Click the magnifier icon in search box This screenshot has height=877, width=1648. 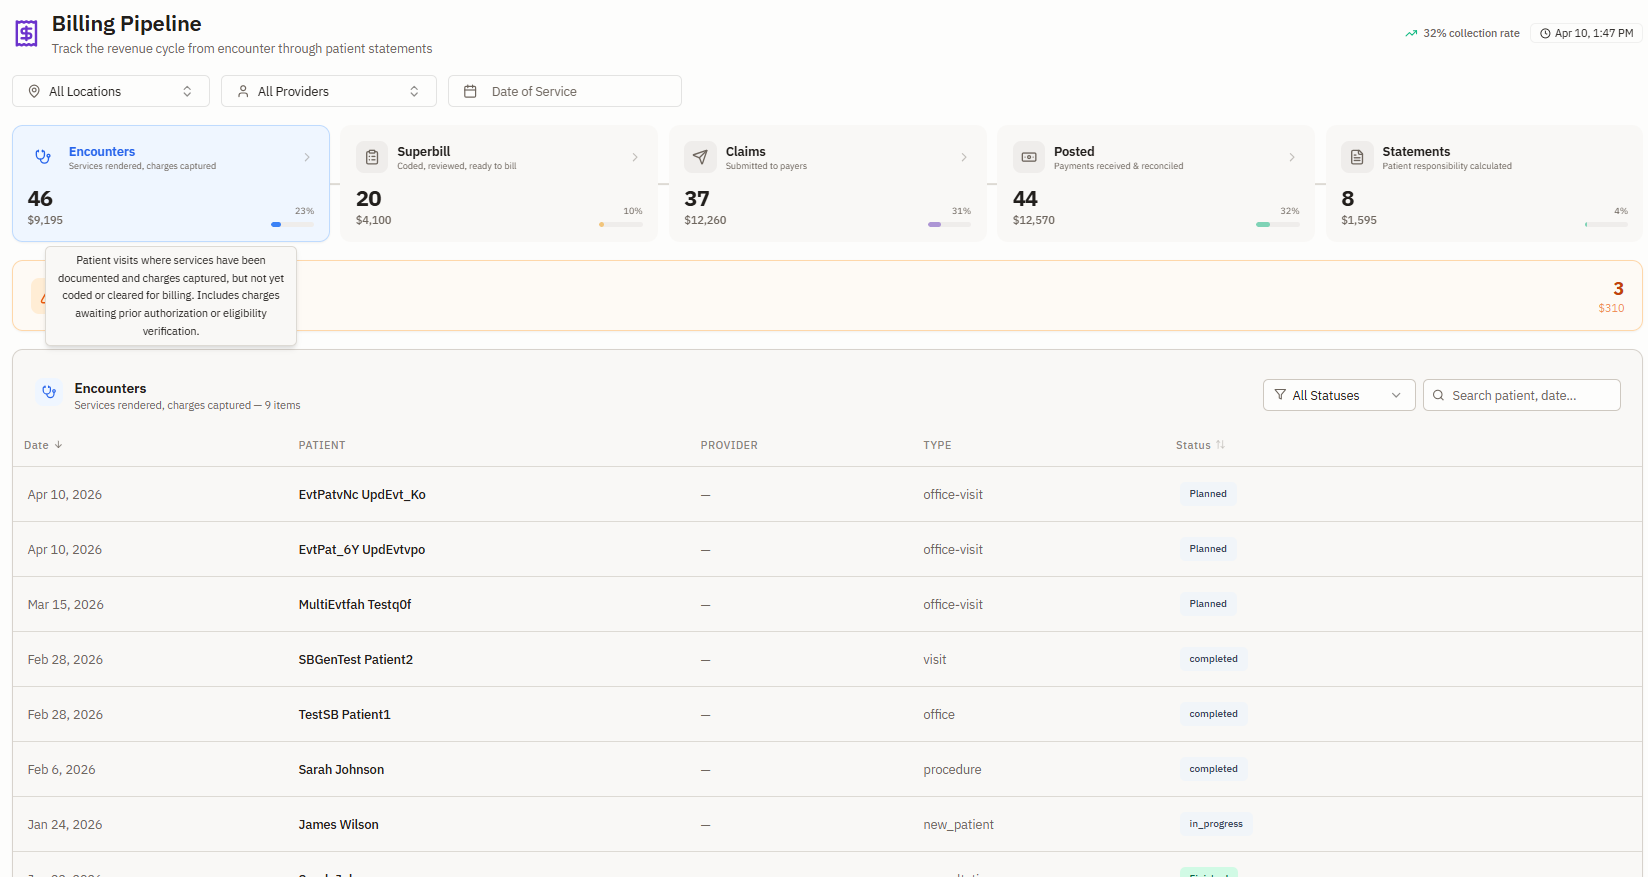1439,395
